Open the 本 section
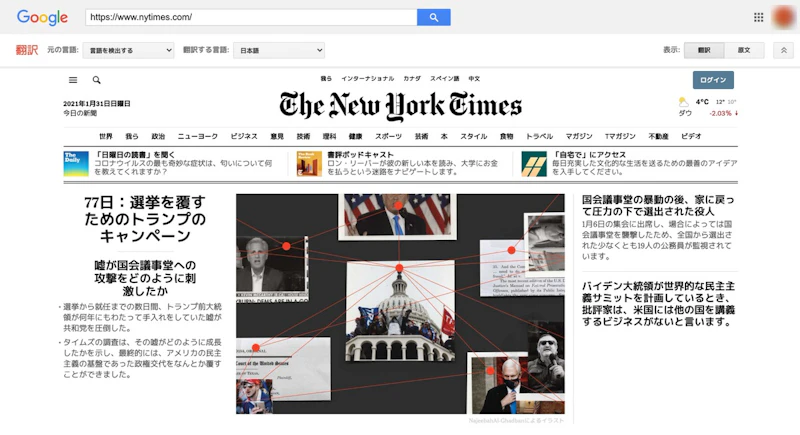The height and width of the screenshot is (435, 800). coord(444,136)
